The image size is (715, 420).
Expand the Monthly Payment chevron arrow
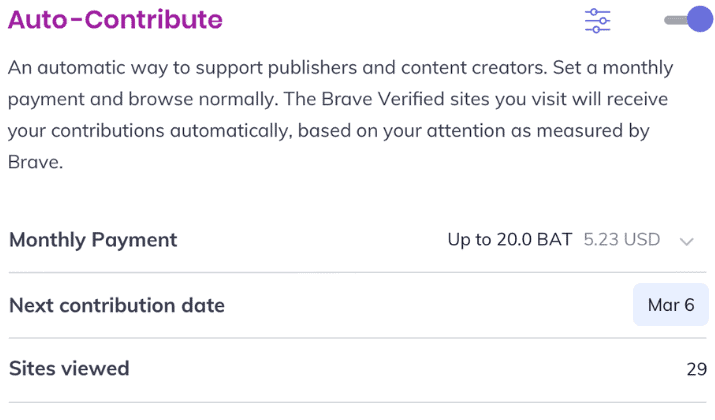(x=687, y=241)
